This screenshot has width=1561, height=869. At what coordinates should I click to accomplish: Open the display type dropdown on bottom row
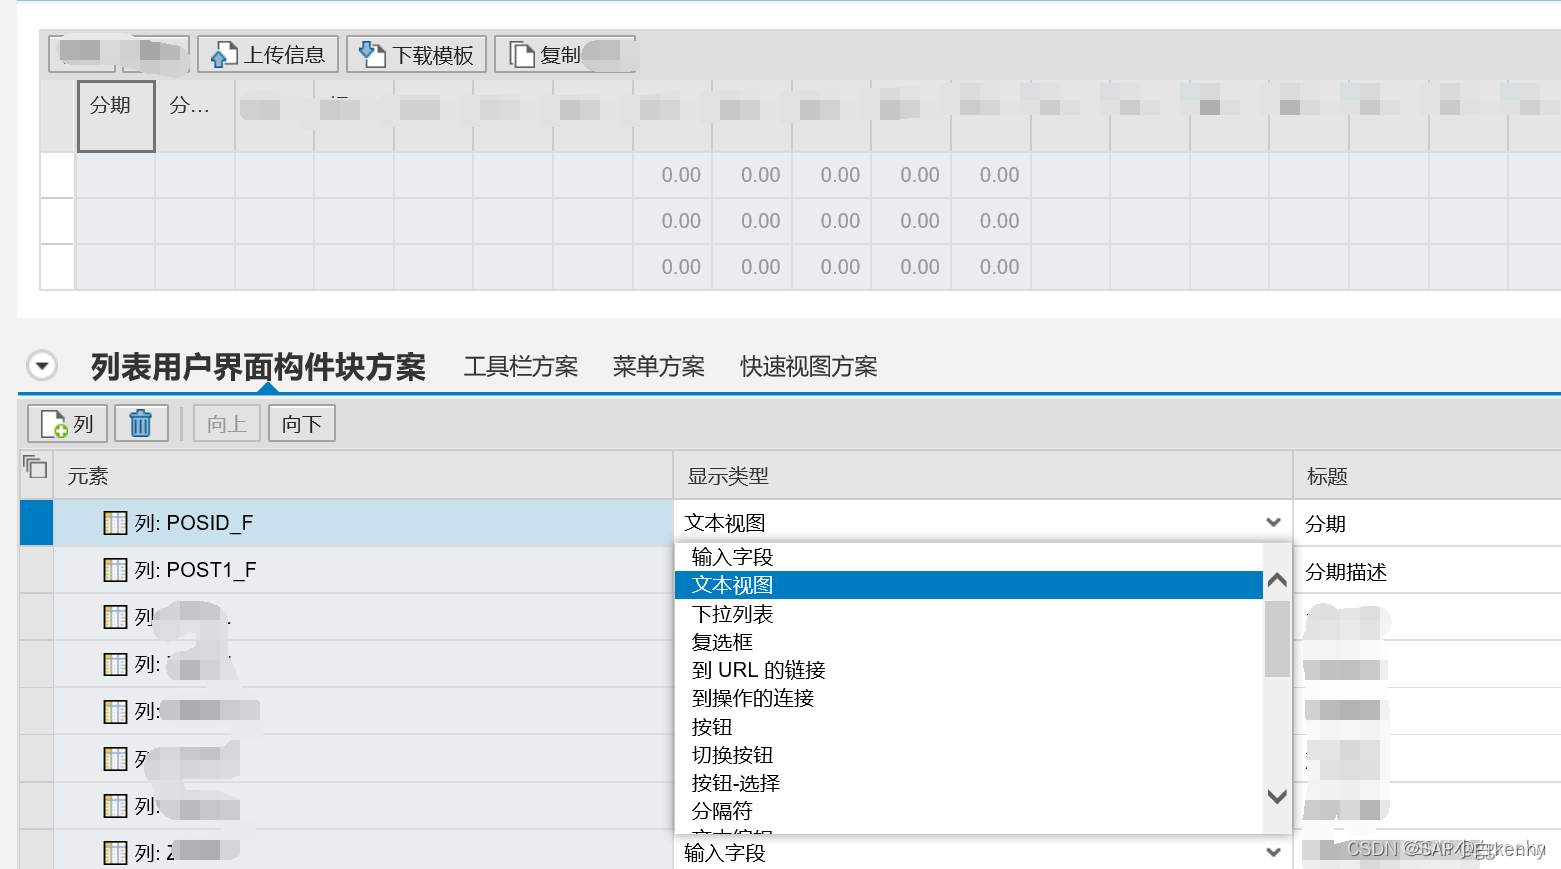[x=1272, y=852]
